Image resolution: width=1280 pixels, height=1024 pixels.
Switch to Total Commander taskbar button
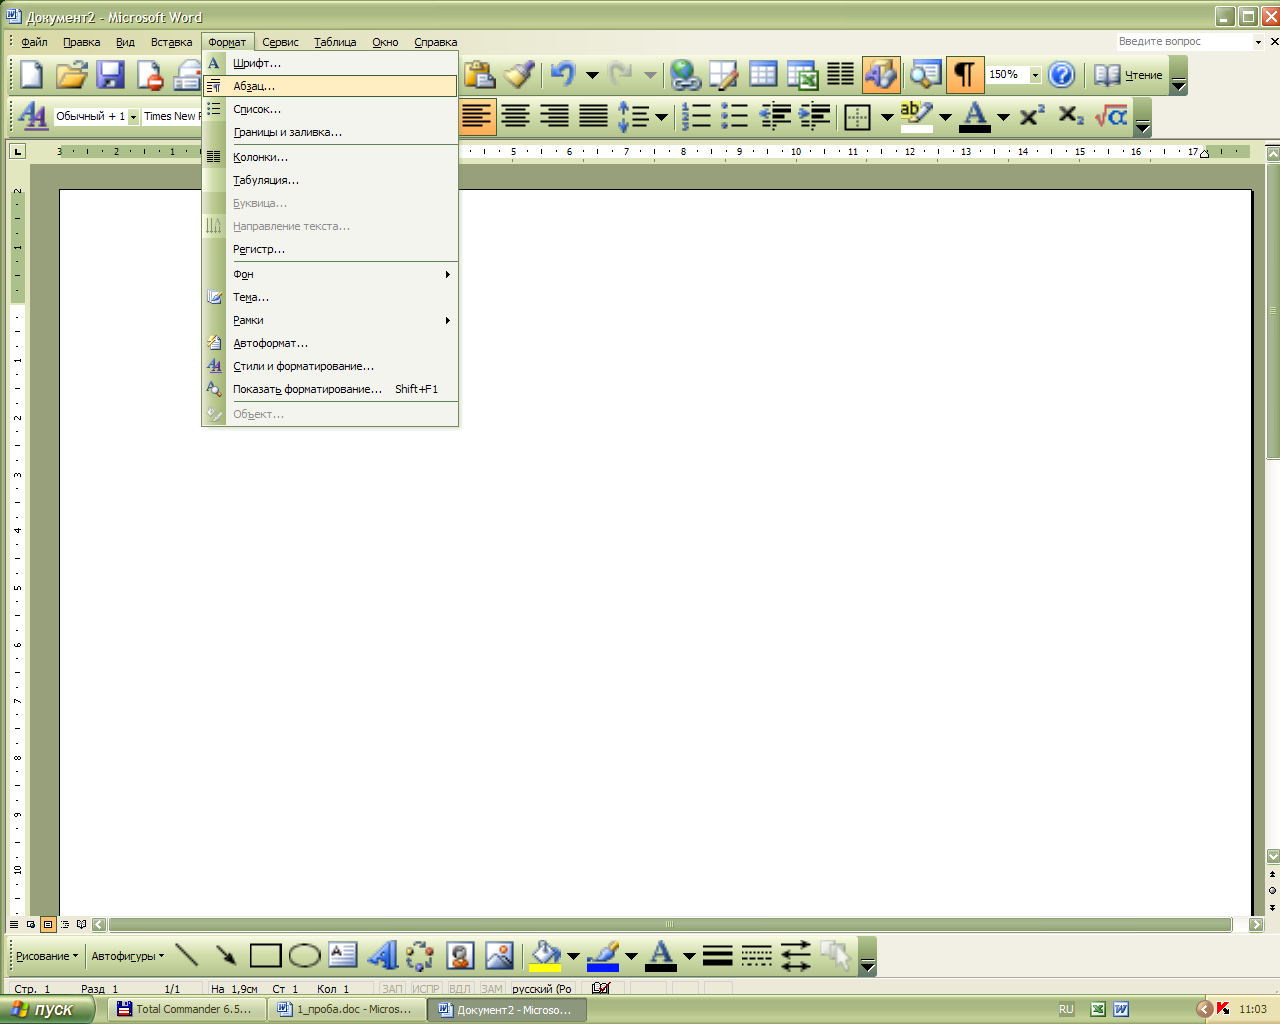click(x=185, y=1009)
